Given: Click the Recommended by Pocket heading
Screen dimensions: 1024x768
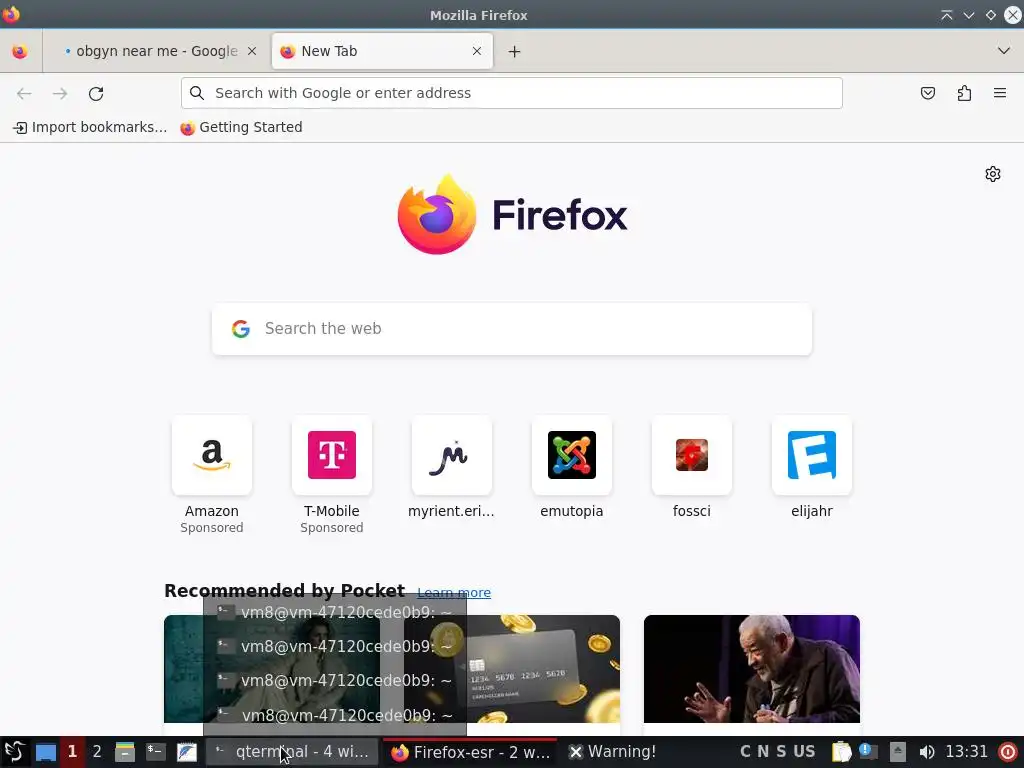Looking at the screenshot, I should tap(284, 591).
